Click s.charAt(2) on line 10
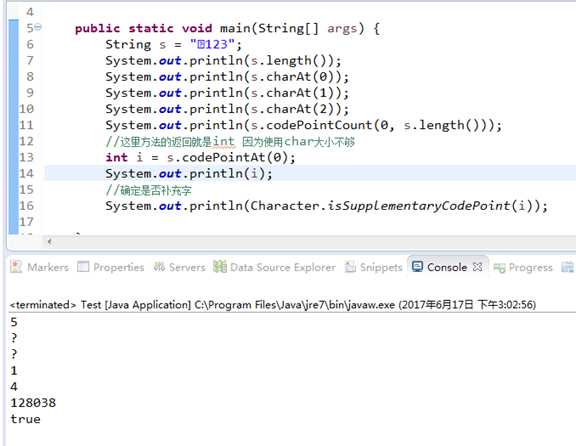Viewport: 576px width, 446px height. coord(291,109)
